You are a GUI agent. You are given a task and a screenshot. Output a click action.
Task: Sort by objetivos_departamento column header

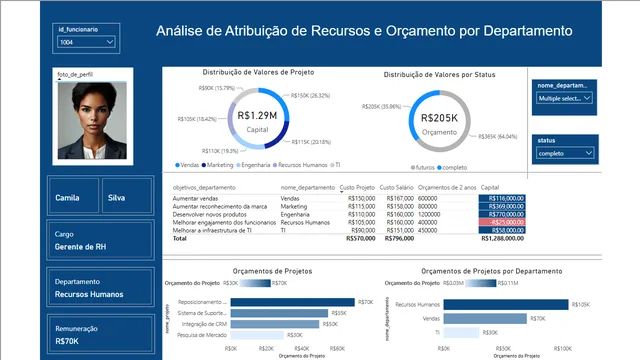click(x=204, y=187)
